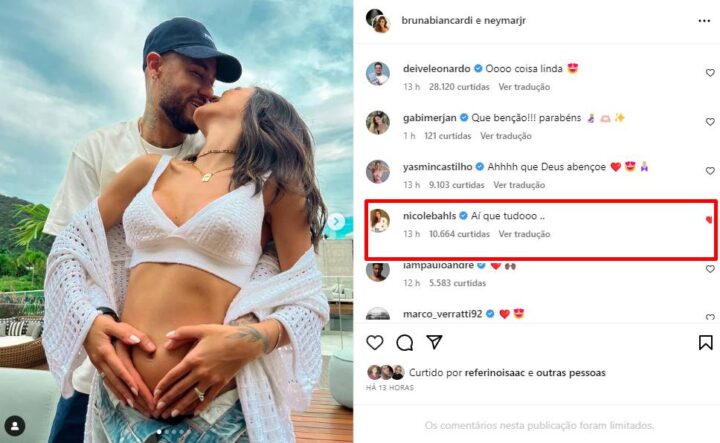View 28.120 curtidas on deiveleonardo's comment
The height and width of the screenshot is (443, 720).
432,87
